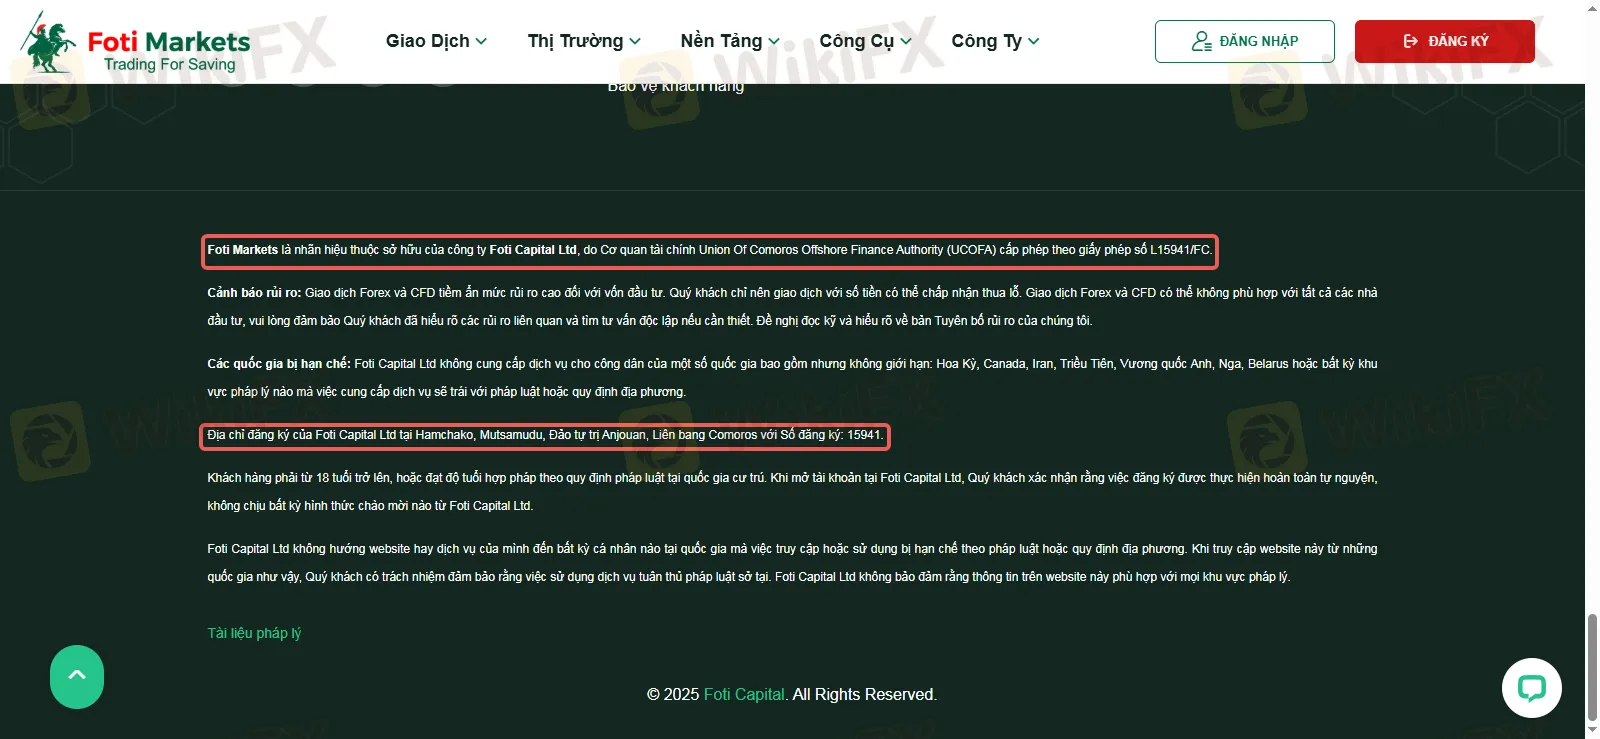1600x739 pixels.
Task: Click the Foti Capital footer link
Action: click(x=745, y=694)
